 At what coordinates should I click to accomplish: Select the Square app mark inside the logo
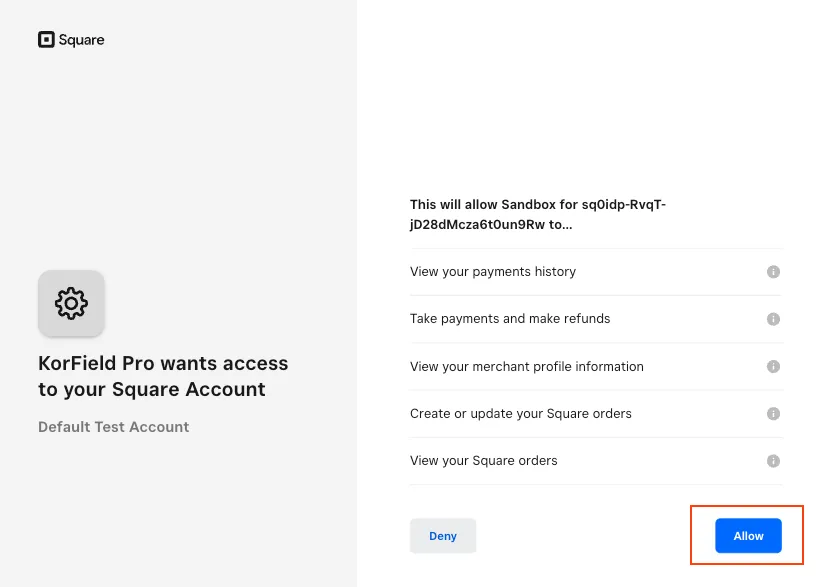click(46, 39)
